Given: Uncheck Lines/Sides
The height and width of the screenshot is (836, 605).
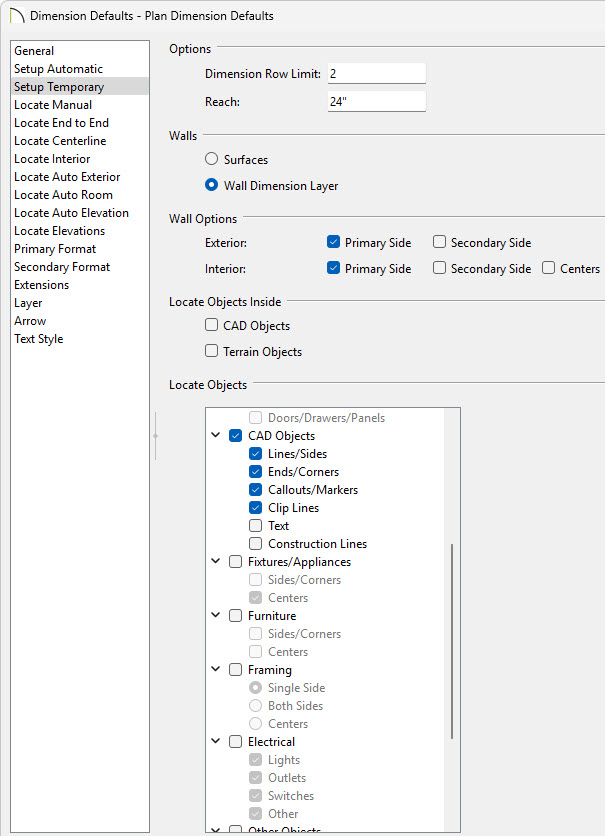Looking at the screenshot, I should click(x=256, y=454).
